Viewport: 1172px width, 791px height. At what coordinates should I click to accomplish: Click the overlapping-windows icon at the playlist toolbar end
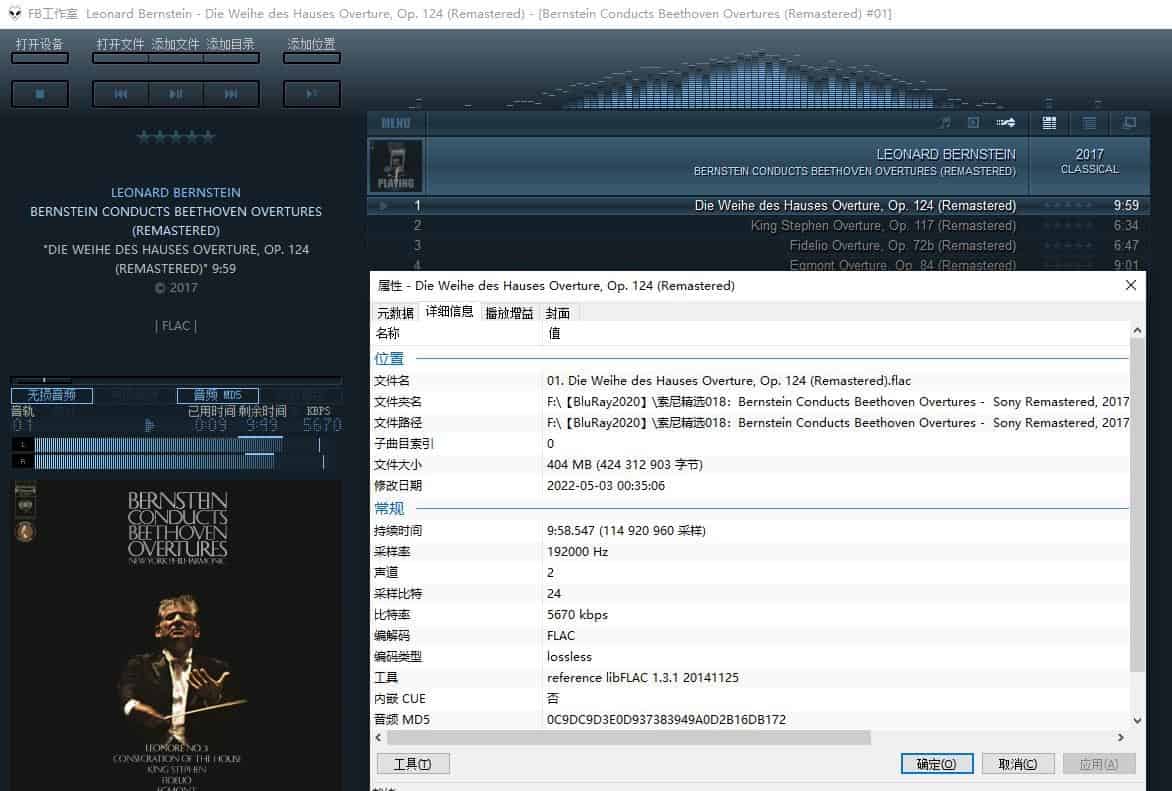[x=1129, y=123]
